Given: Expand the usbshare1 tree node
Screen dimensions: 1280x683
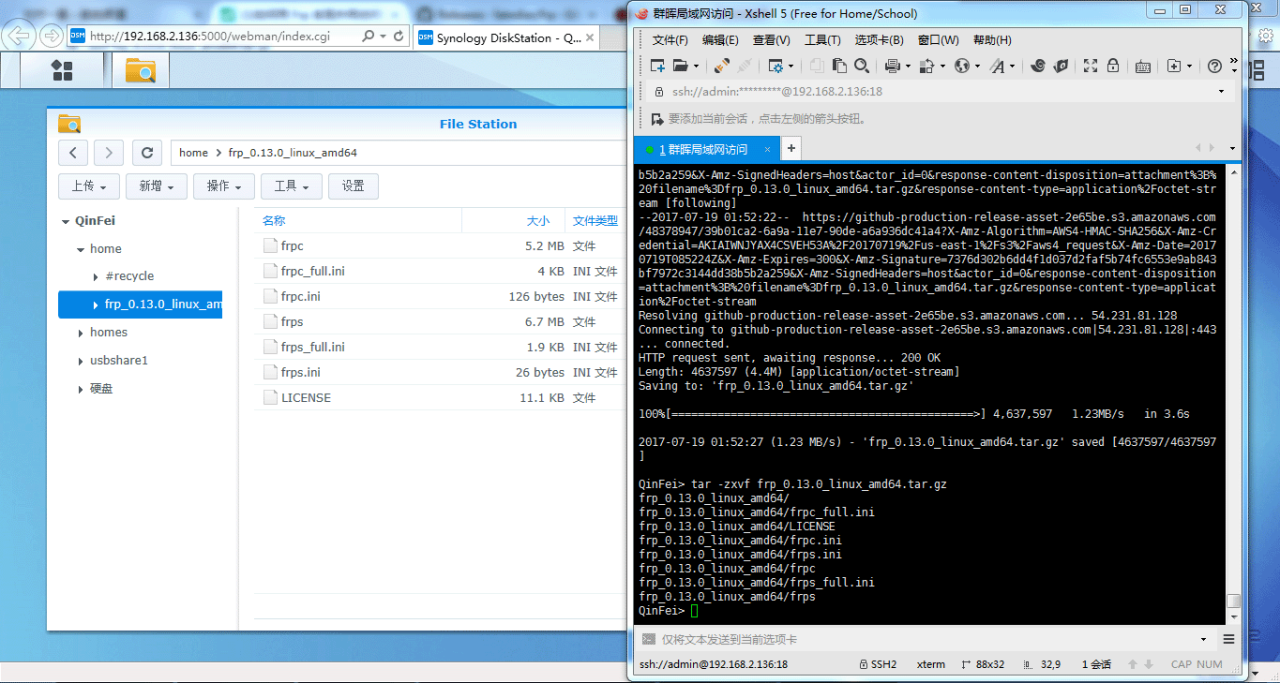Looking at the screenshot, I should [x=80, y=361].
